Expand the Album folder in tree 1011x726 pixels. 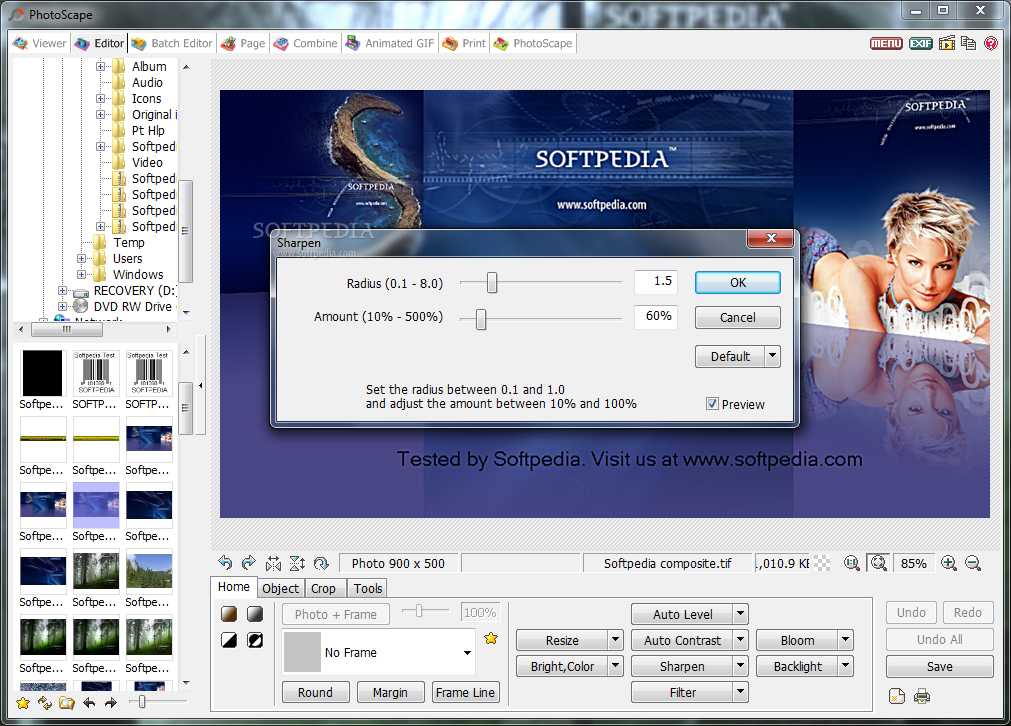[100, 66]
